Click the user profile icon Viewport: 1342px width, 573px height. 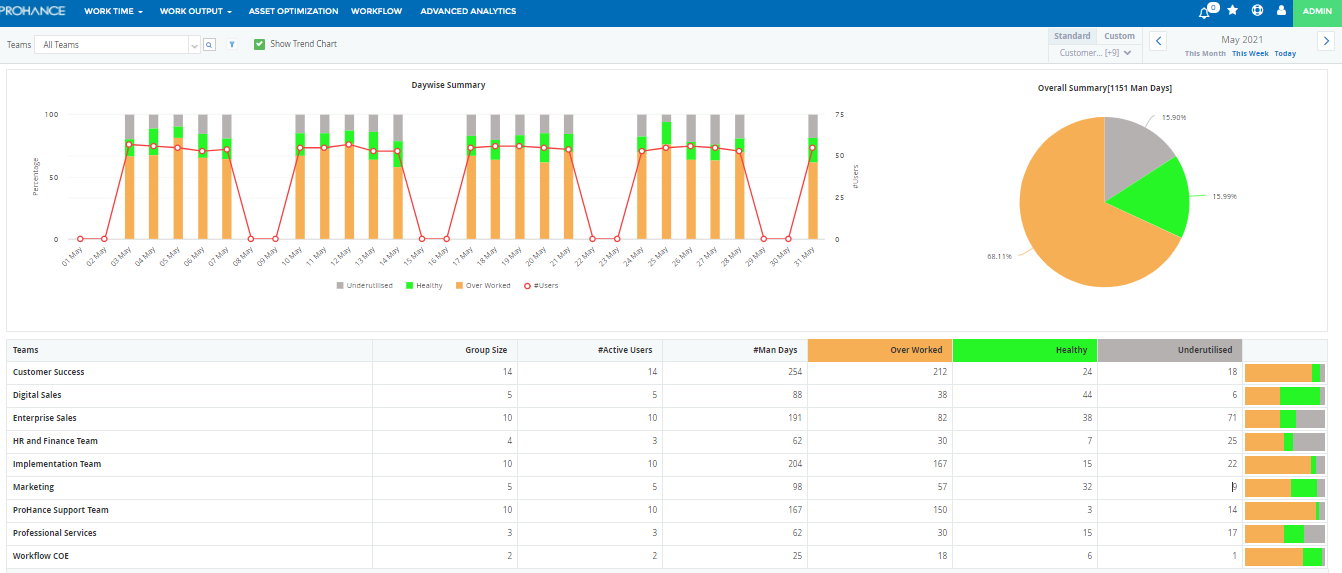(x=1281, y=11)
